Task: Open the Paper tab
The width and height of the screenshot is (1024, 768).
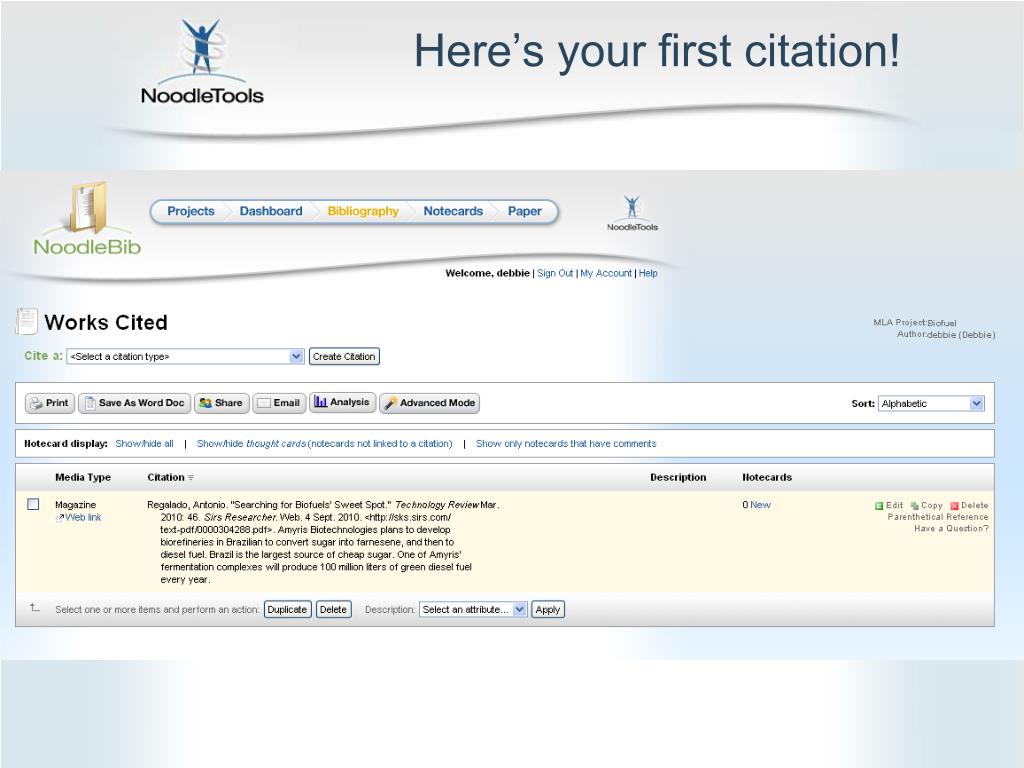Action: tap(525, 211)
